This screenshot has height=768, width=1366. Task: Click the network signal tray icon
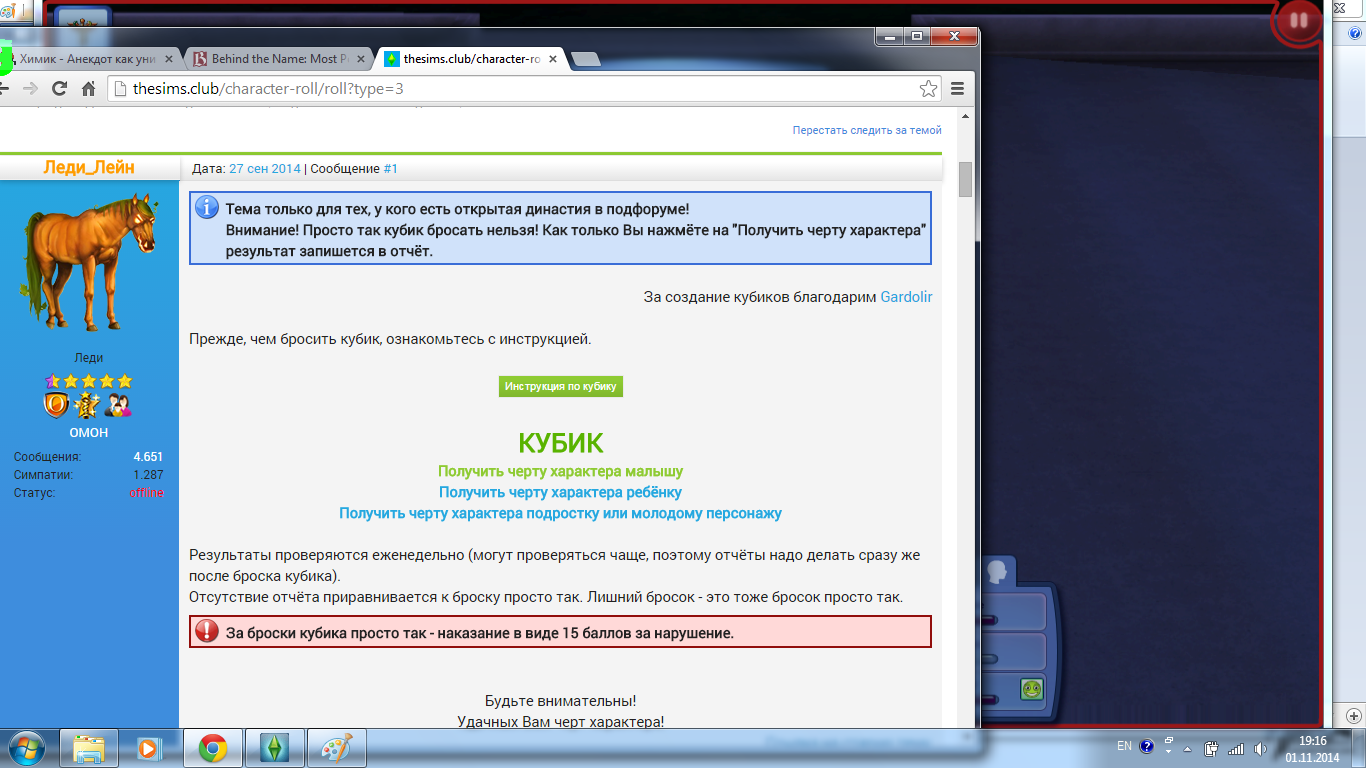(x=1236, y=747)
